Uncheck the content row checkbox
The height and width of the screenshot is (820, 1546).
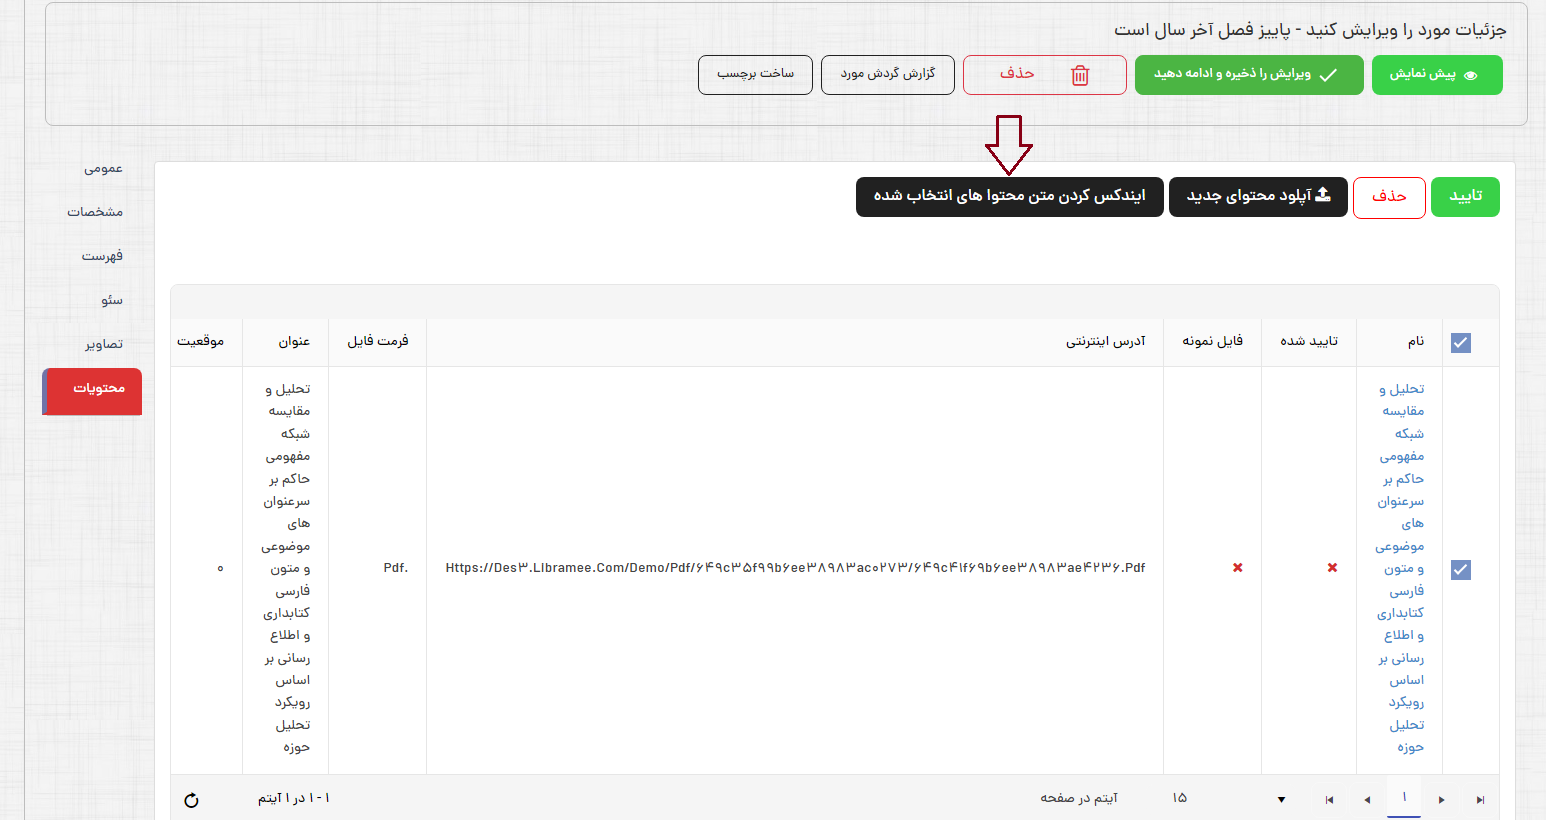coord(1461,570)
